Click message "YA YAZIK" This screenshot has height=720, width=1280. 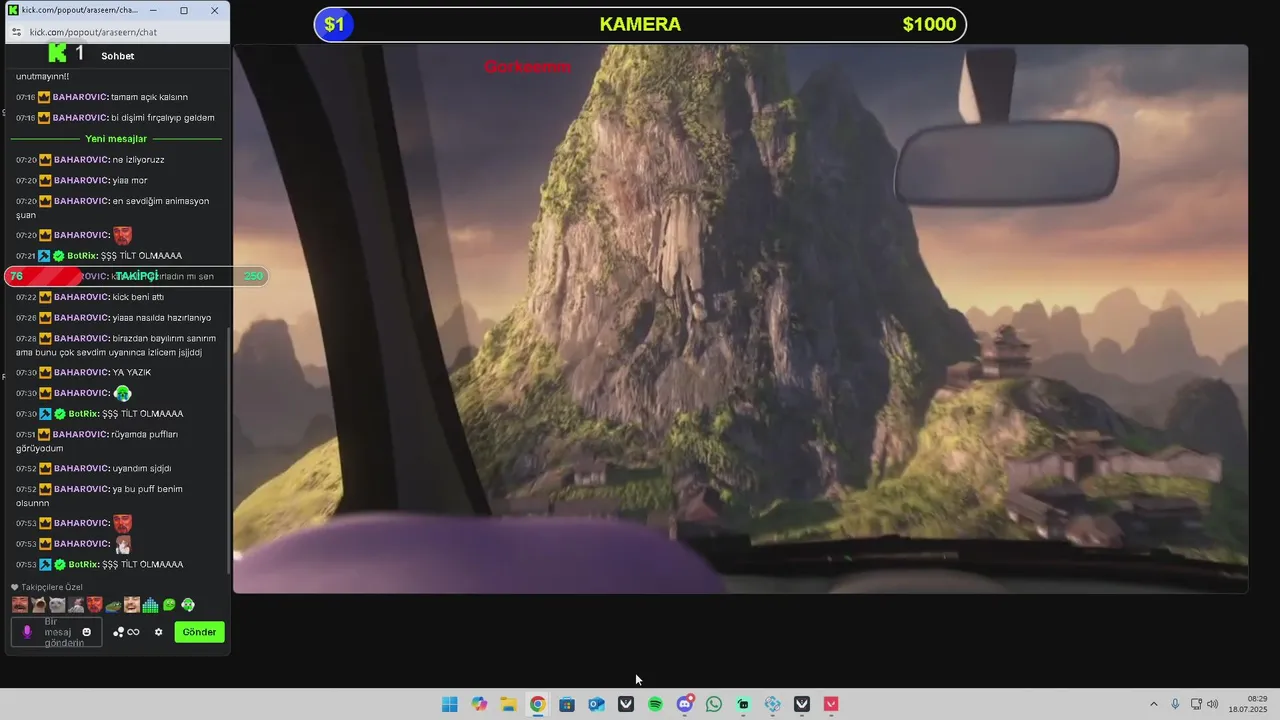coord(132,373)
